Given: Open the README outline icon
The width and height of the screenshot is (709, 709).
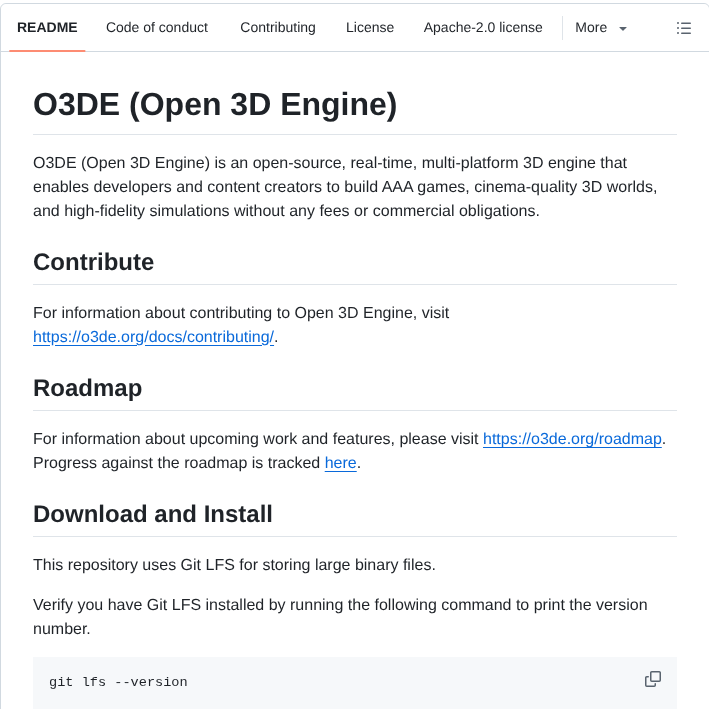Looking at the screenshot, I should coord(684,28).
